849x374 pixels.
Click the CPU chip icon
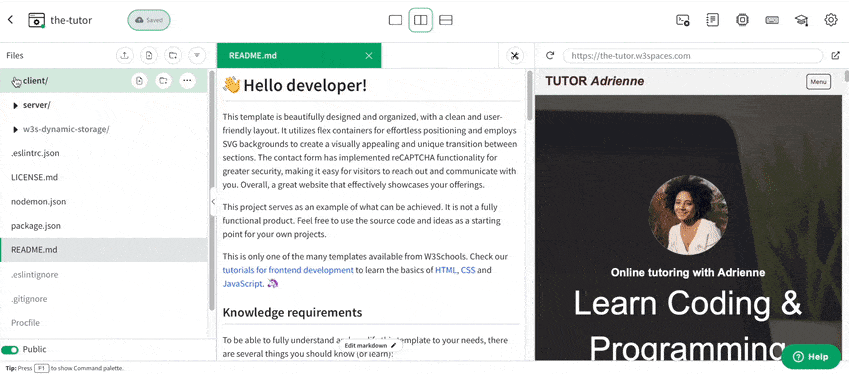[742, 20]
